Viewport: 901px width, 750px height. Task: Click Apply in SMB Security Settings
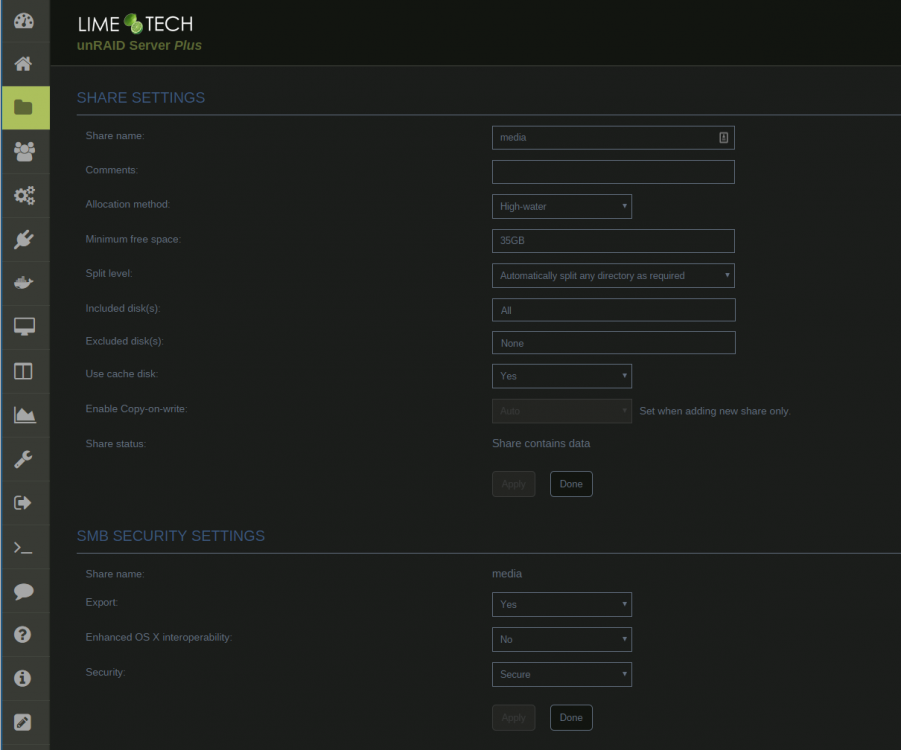click(x=513, y=717)
